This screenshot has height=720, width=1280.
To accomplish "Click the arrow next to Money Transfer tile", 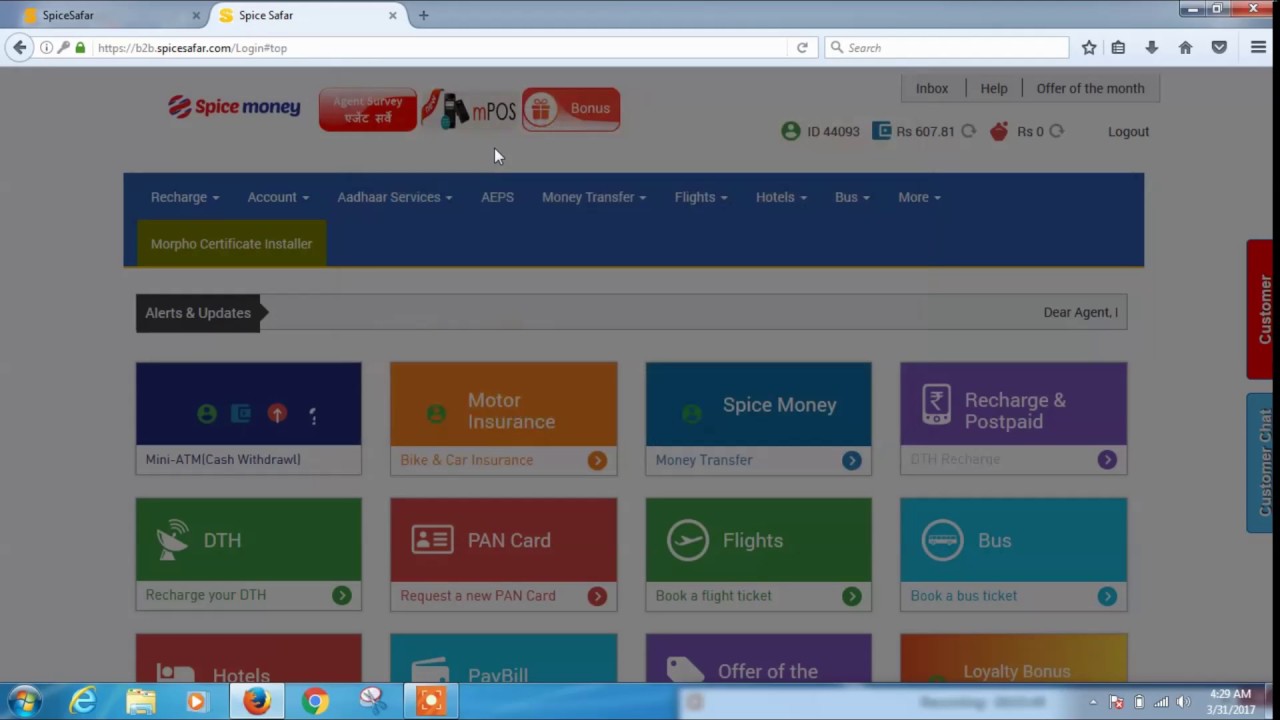I will tap(852, 460).
